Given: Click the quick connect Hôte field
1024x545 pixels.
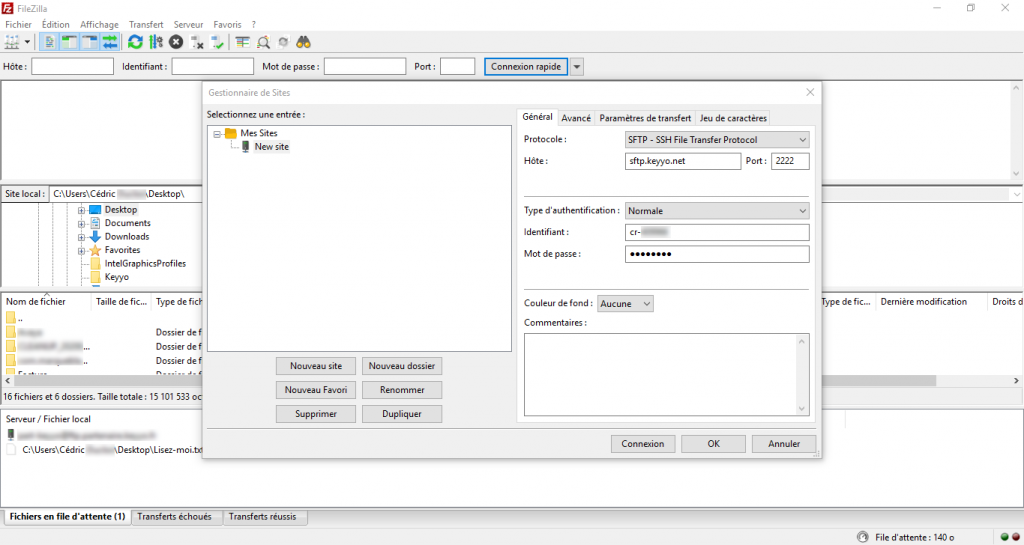Looking at the screenshot, I should pyautogui.click(x=72, y=67).
